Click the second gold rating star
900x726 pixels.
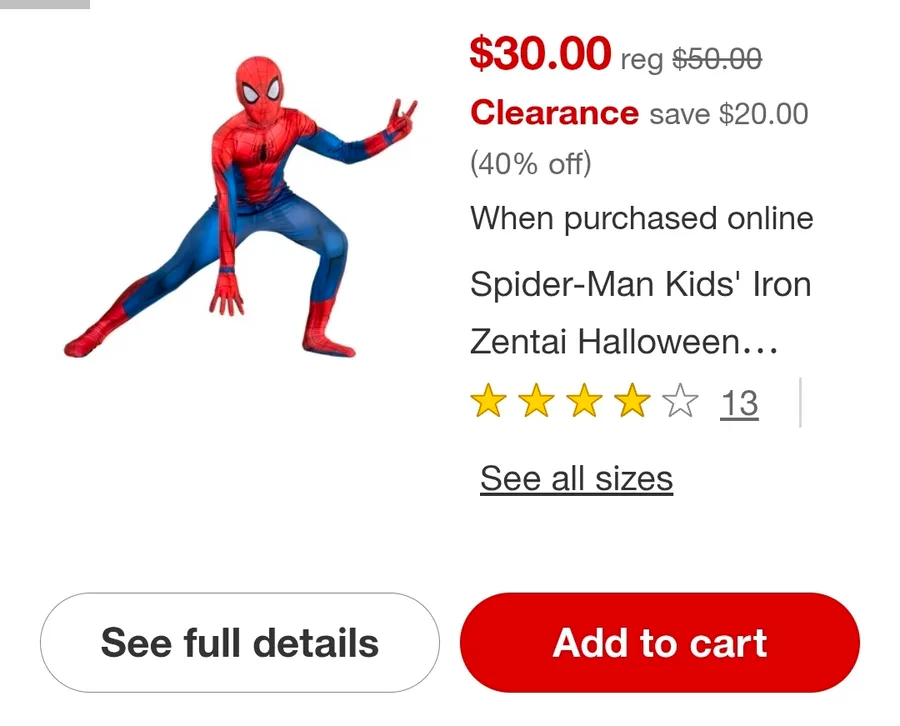537,403
